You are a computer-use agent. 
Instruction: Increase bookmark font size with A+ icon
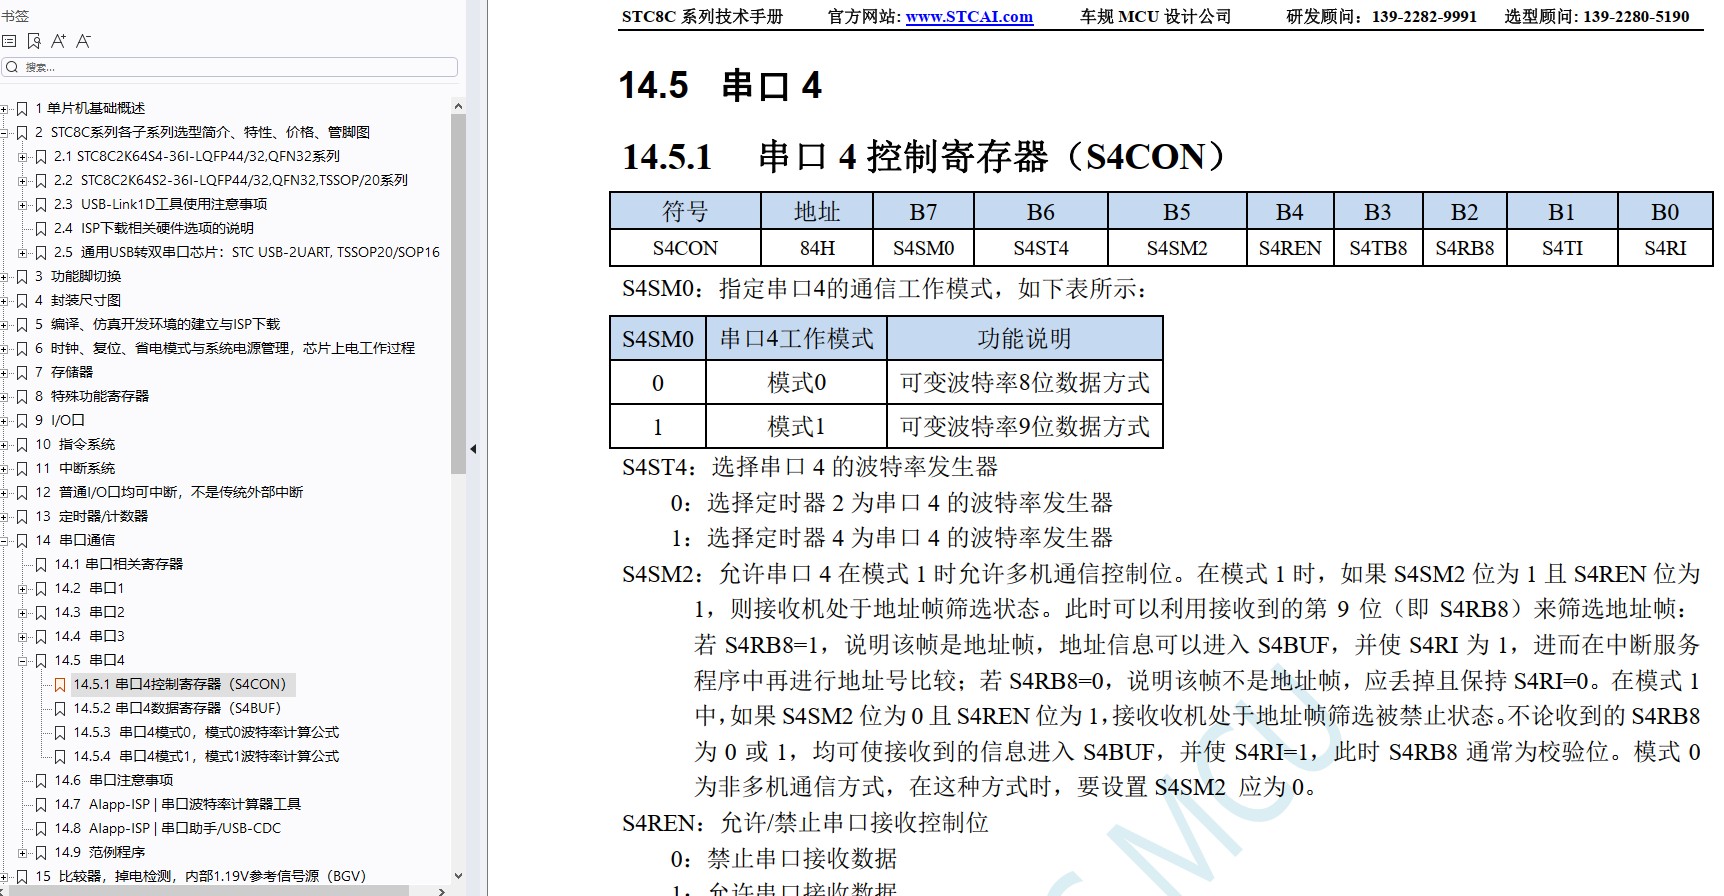coord(58,41)
